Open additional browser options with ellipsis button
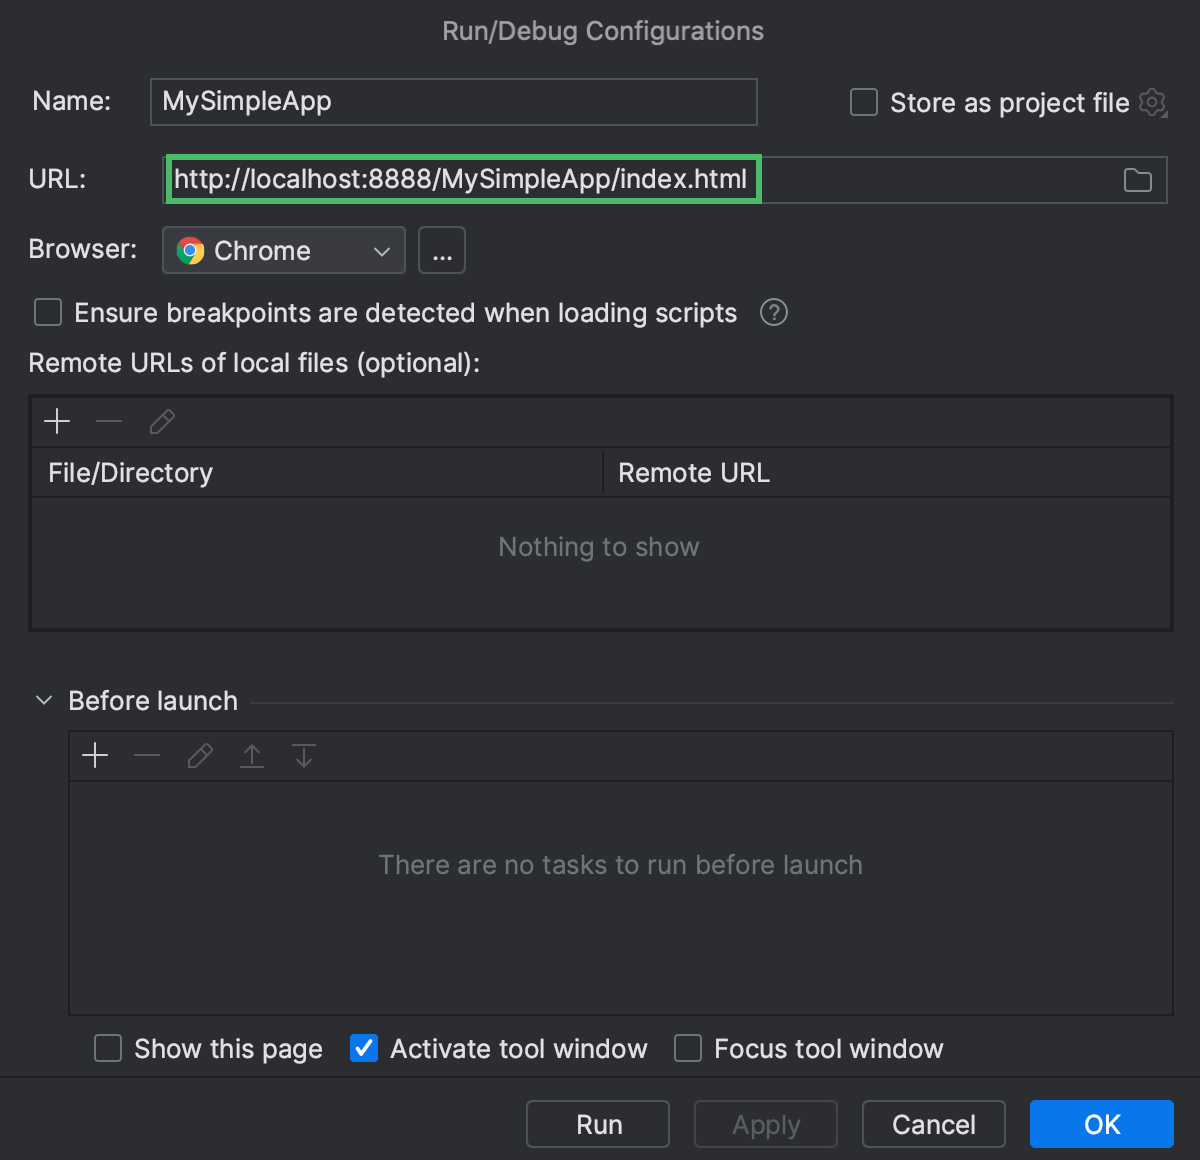 [441, 250]
